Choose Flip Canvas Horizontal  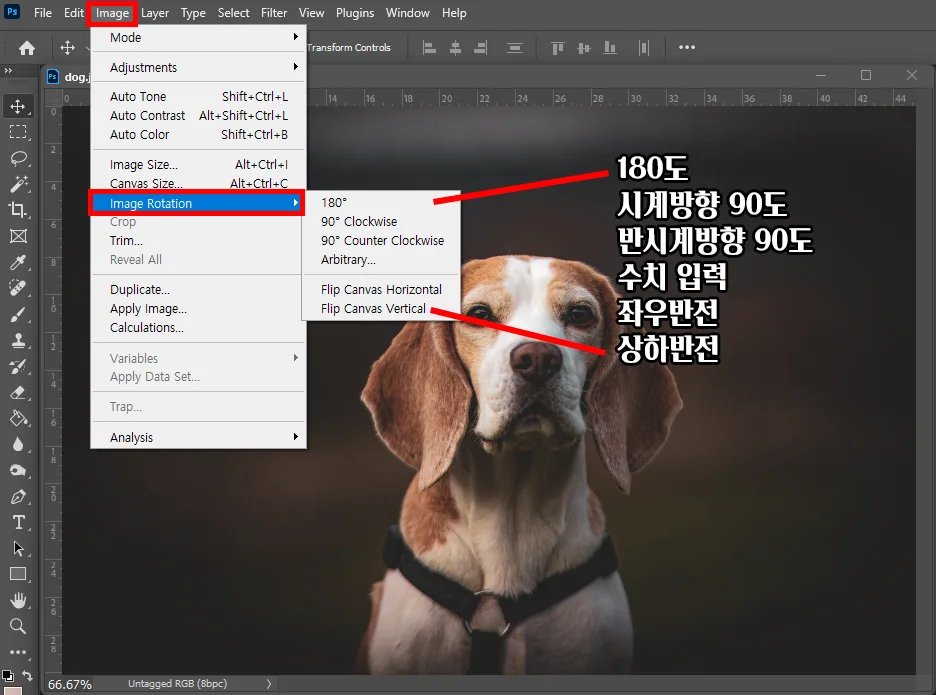pos(381,290)
